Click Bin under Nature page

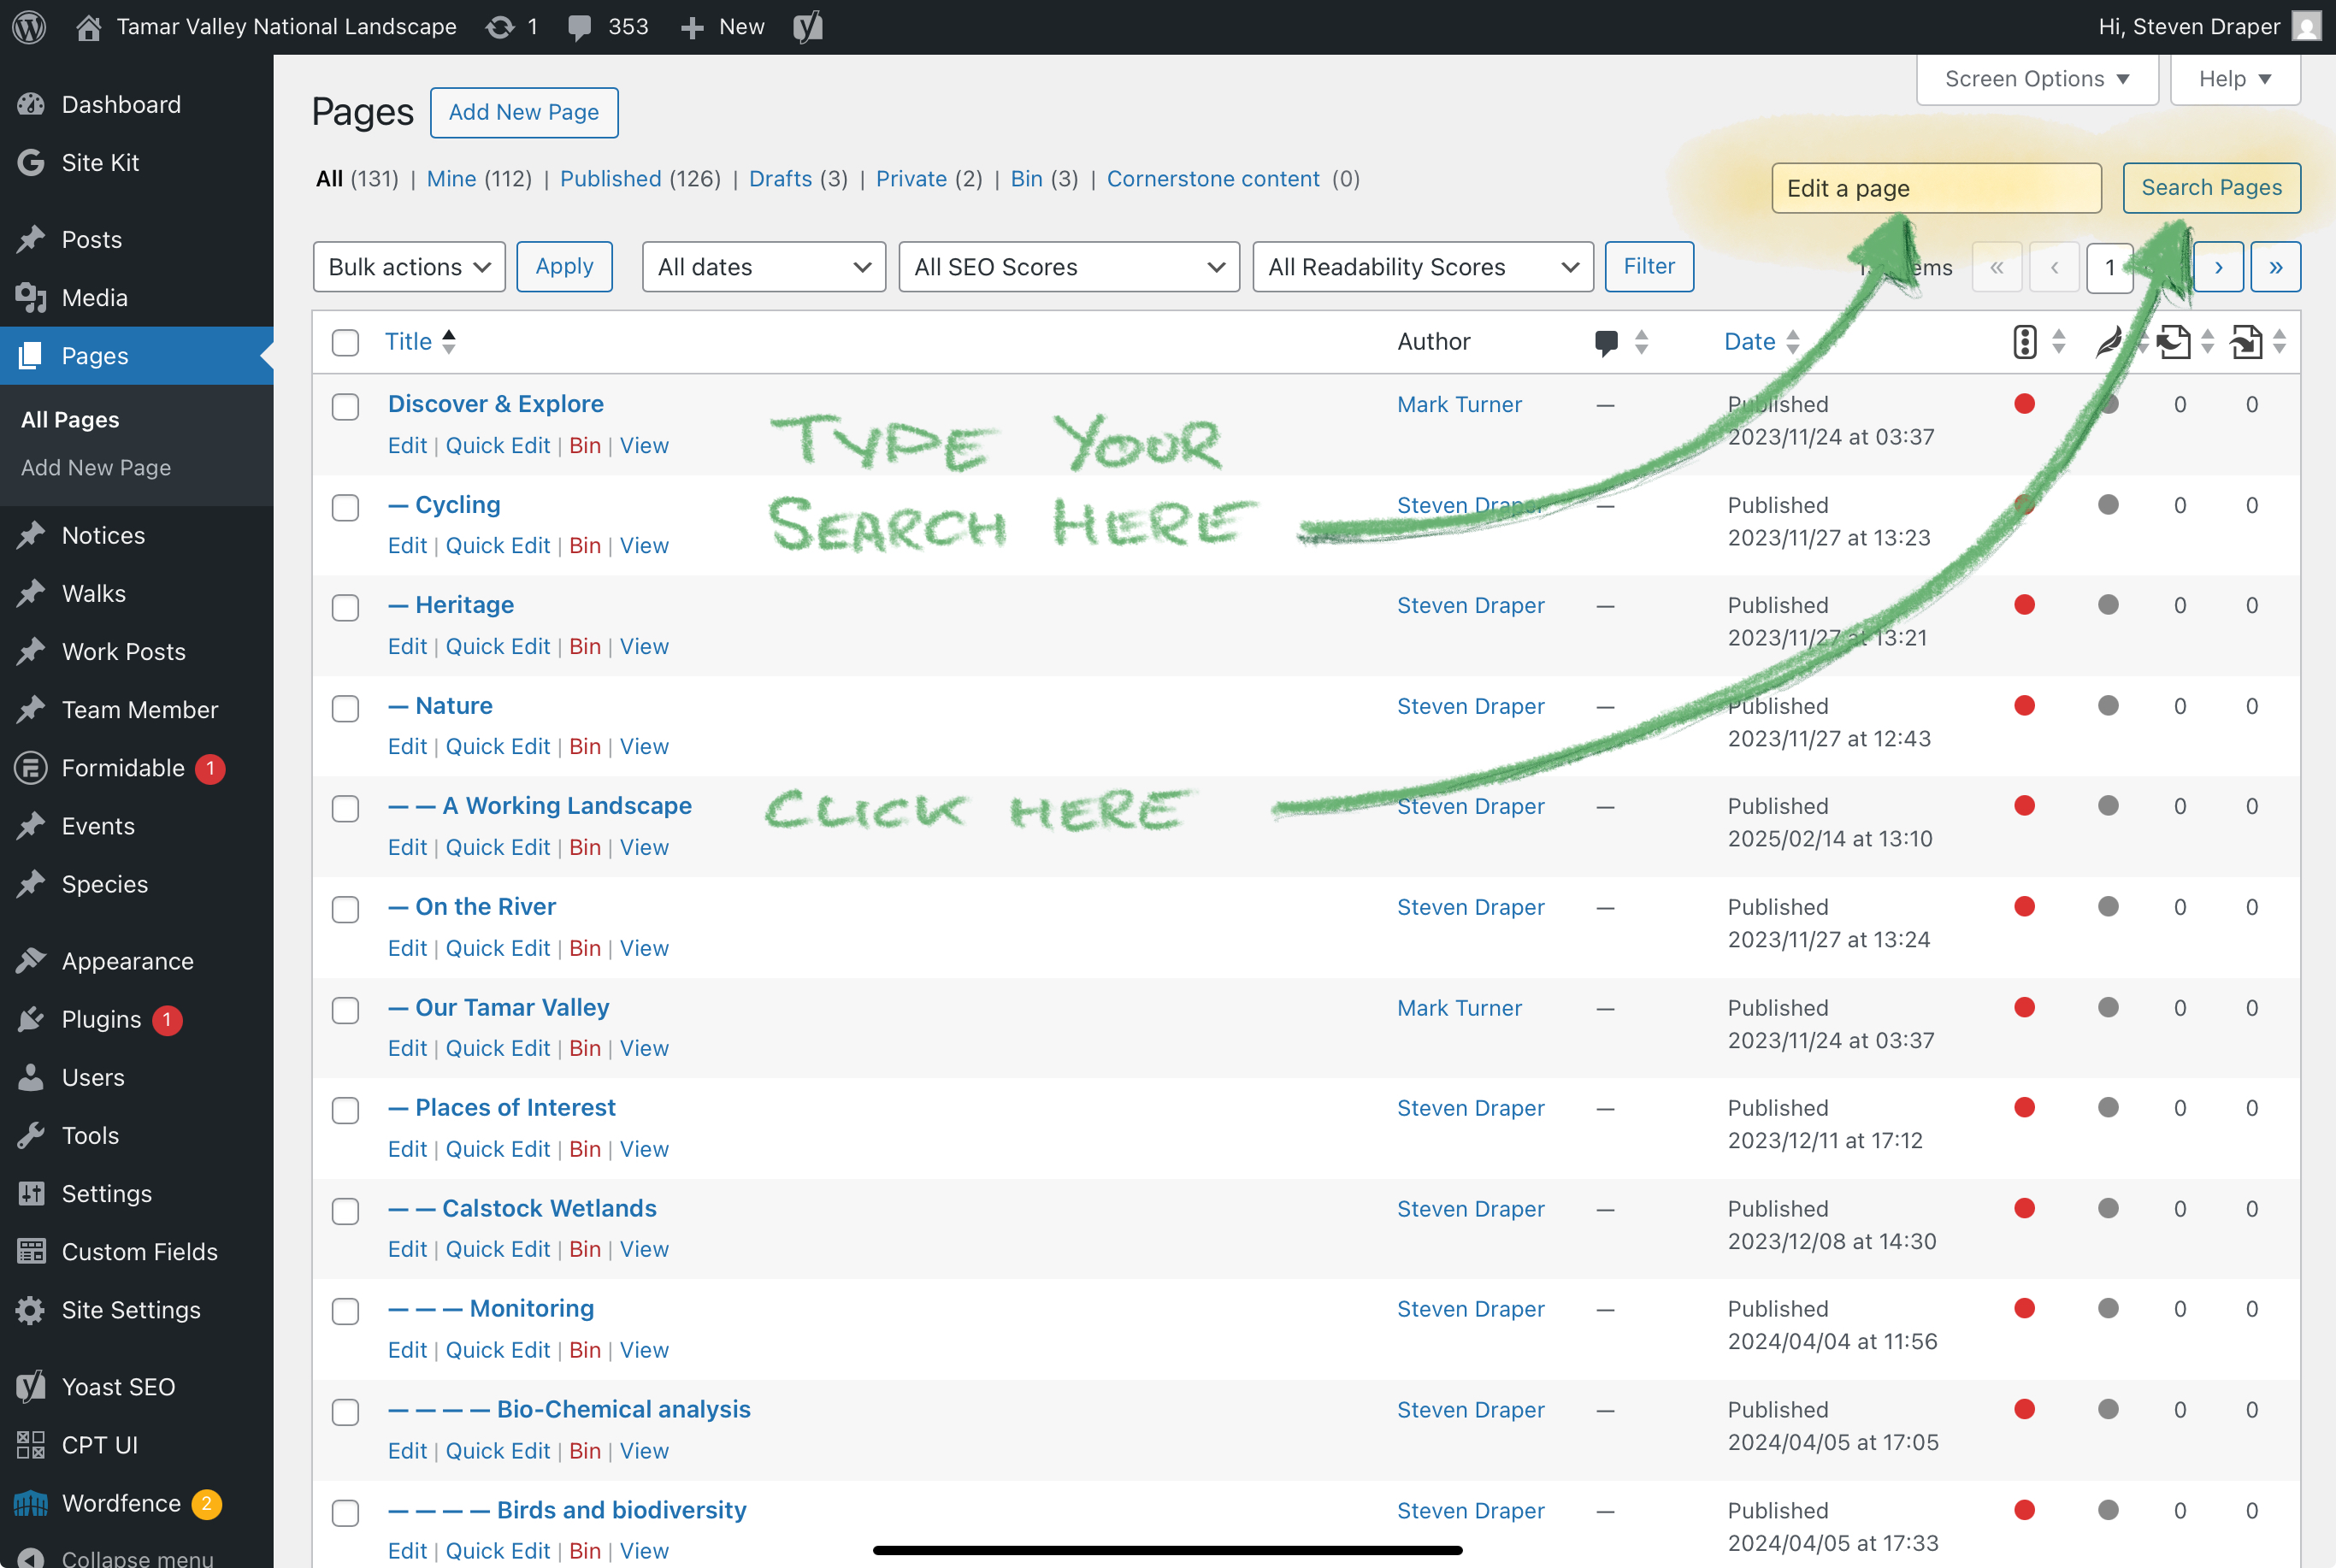tap(585, 747)
